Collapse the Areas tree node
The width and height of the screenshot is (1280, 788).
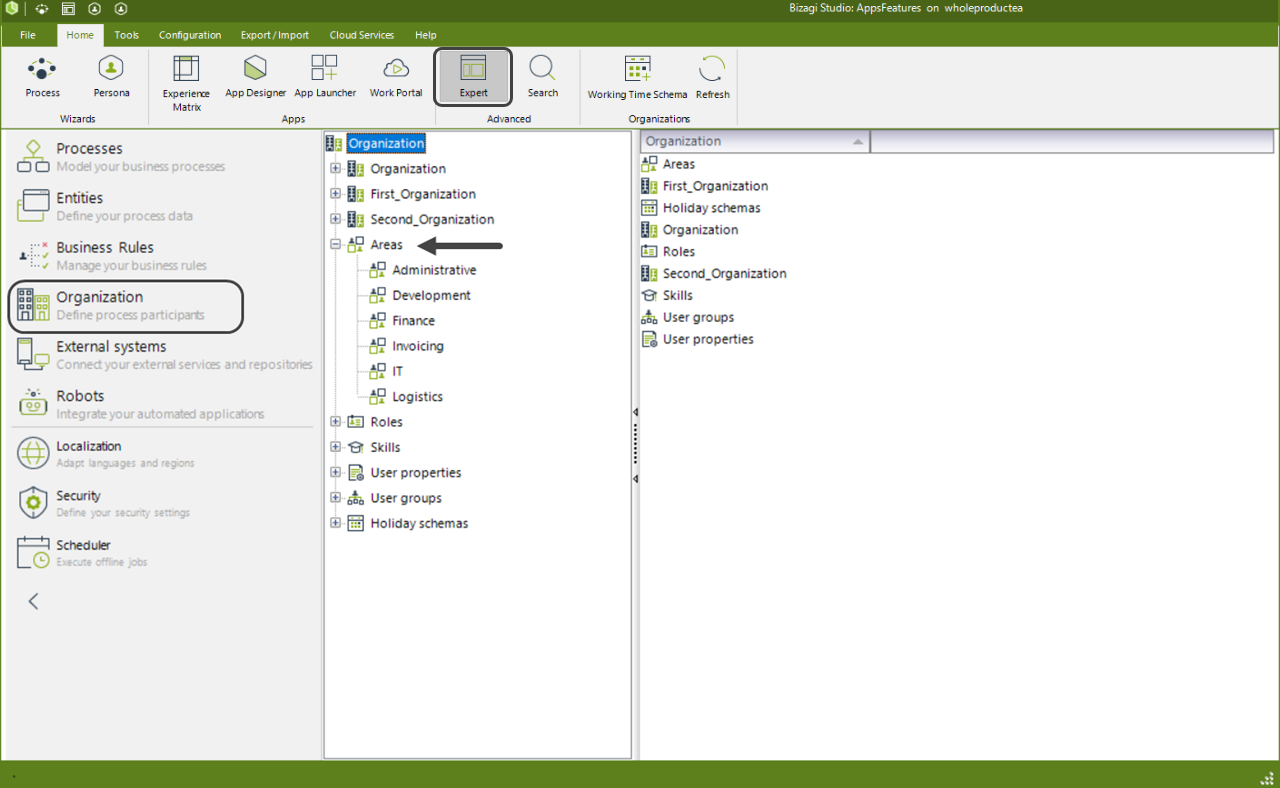336,245
